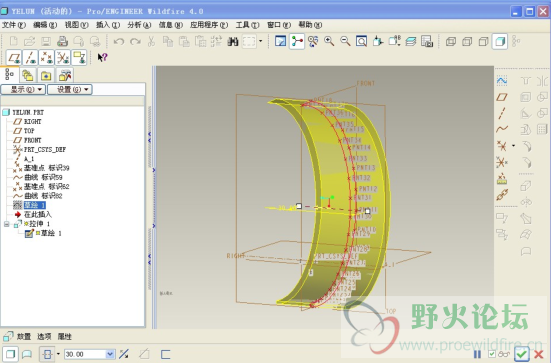Click the datum curve tool in right toolbar
This screenshot has width=552, height=363.
(502, 129)
